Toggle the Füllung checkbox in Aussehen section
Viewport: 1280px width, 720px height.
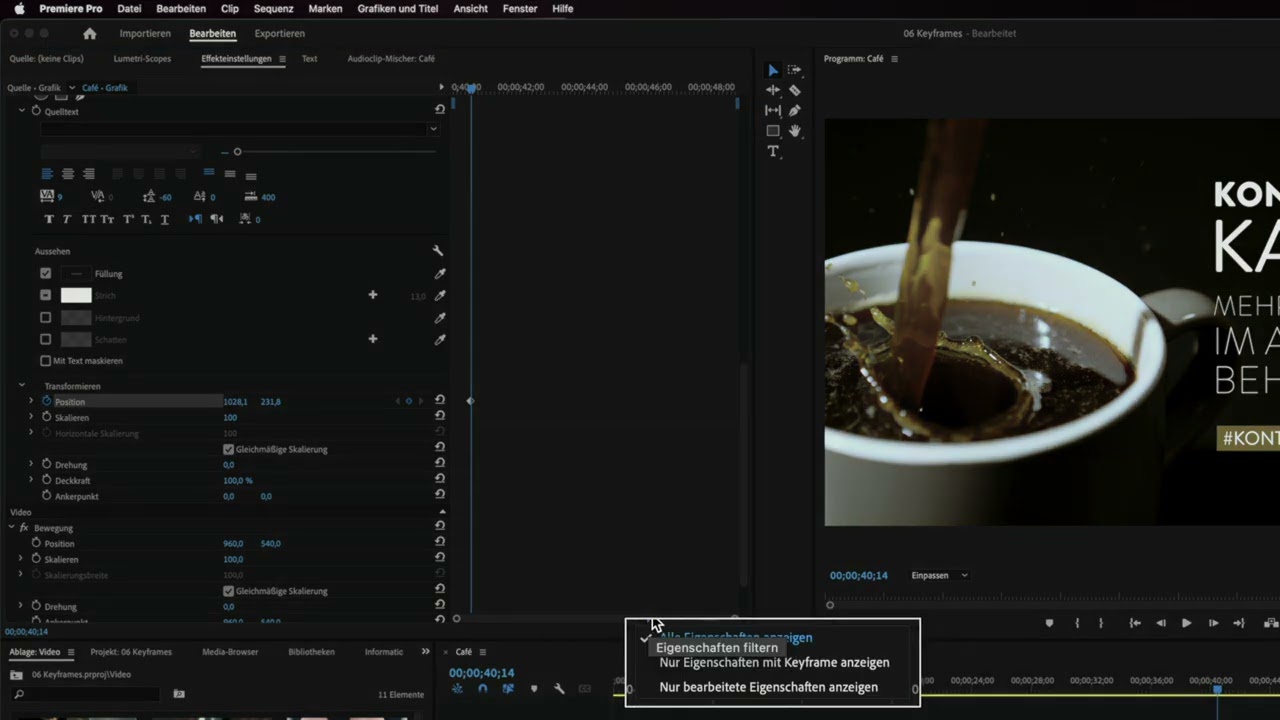pos(45,273)
